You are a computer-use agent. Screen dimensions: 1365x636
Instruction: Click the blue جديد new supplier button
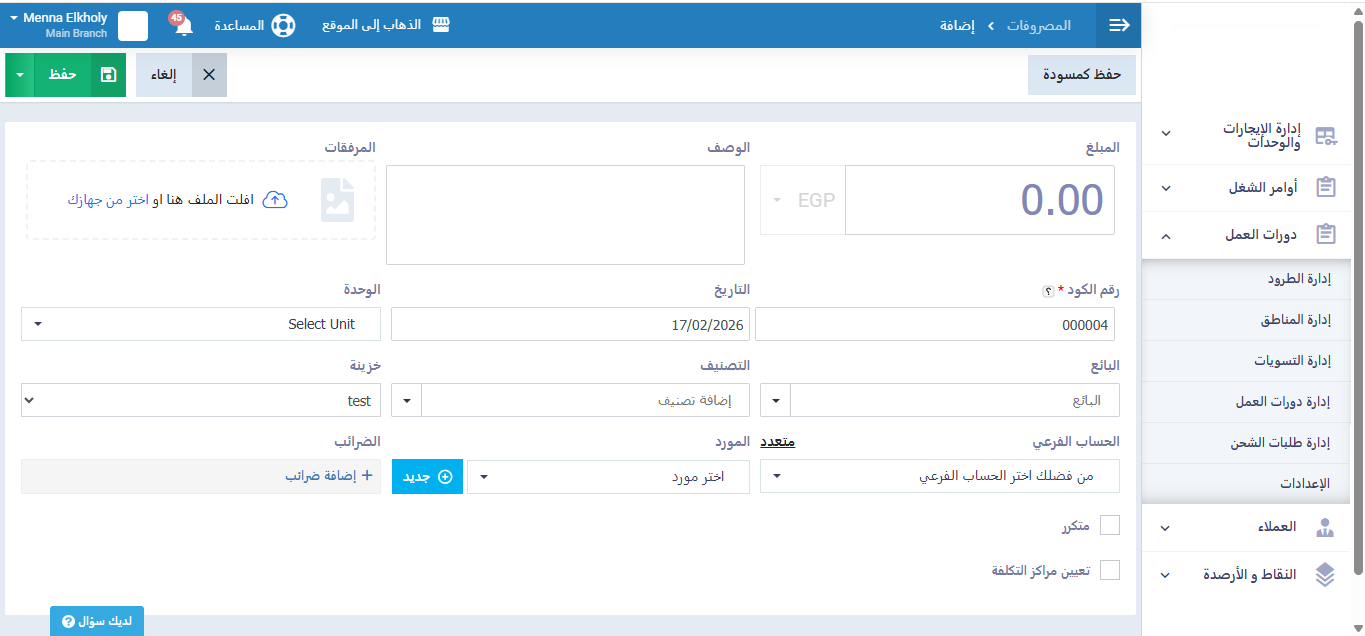click(427, 477)
